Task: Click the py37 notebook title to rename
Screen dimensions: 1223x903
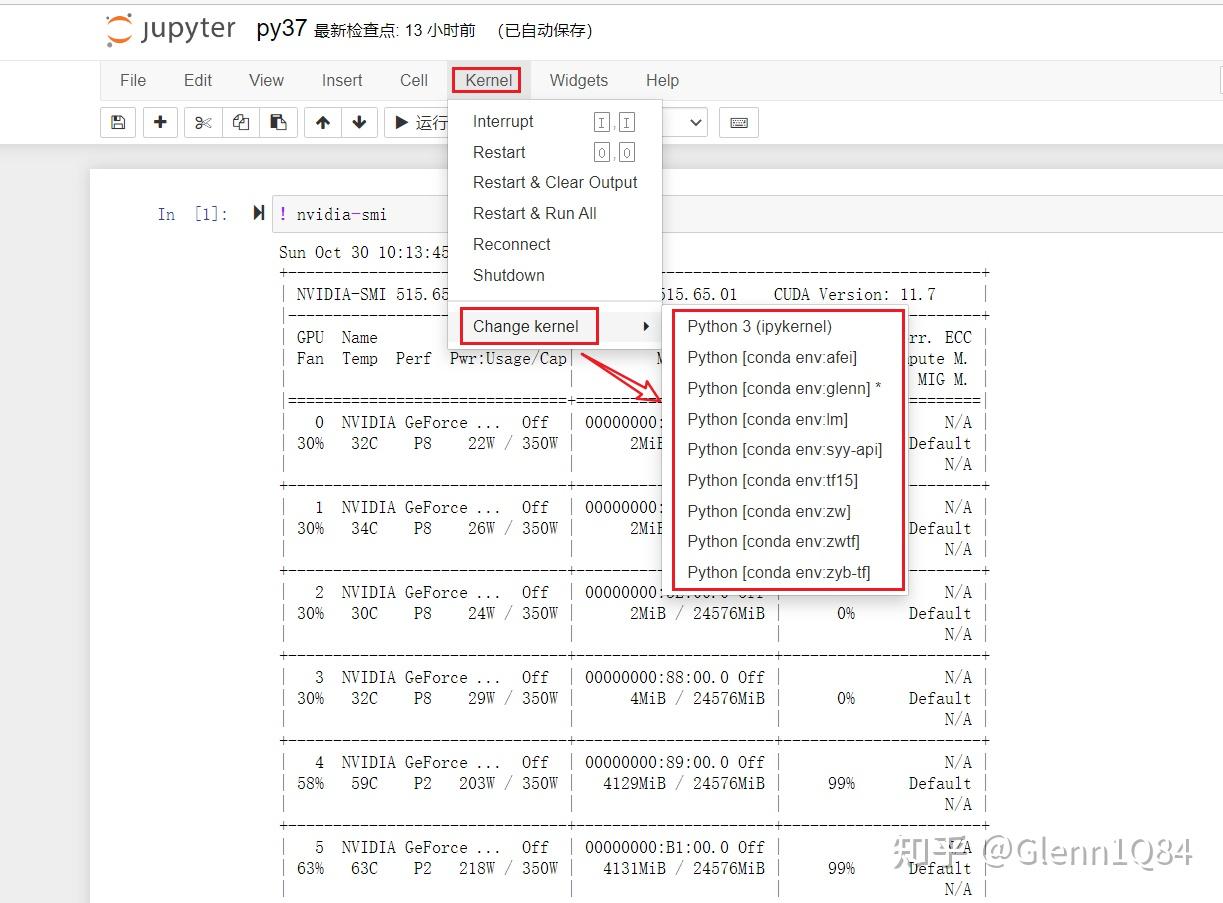Action: (281, 28)
